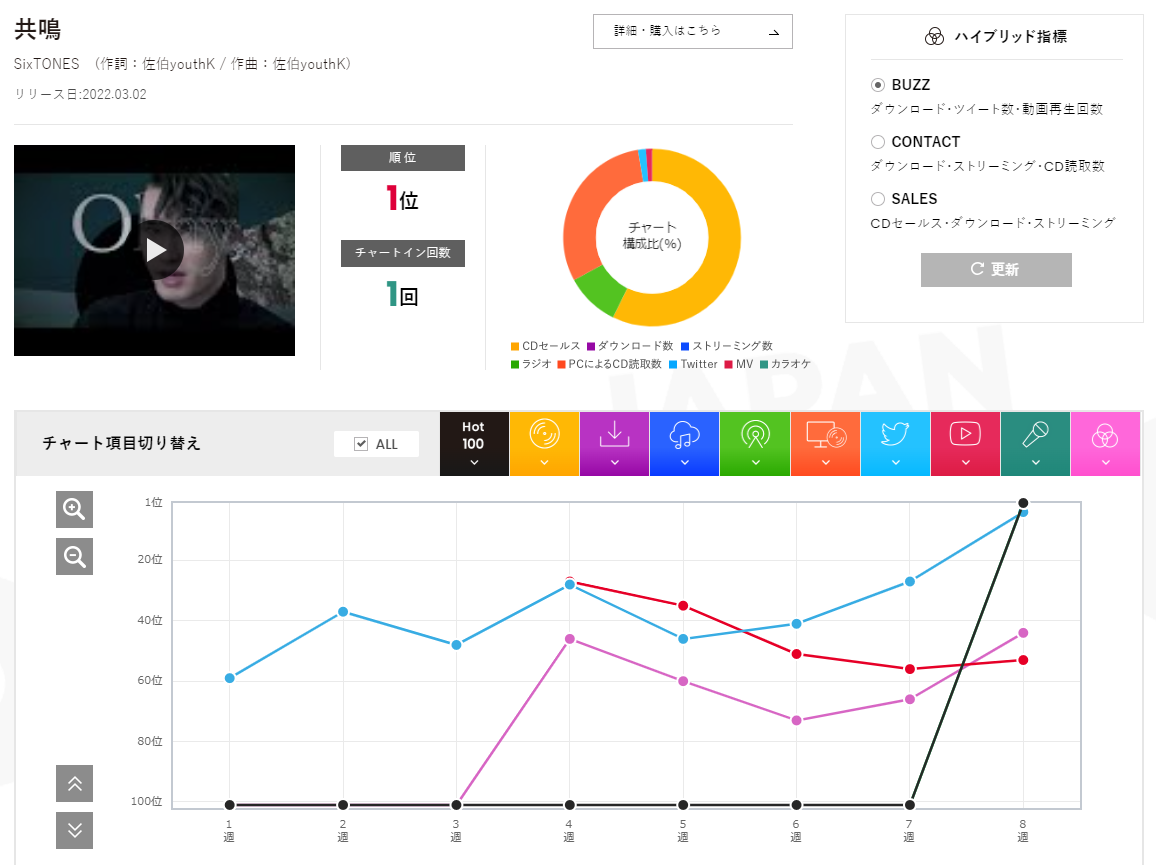Click the hybrid indicator icon in sidebar header
Screen dimensions: 1156x865
coord(934,36)
